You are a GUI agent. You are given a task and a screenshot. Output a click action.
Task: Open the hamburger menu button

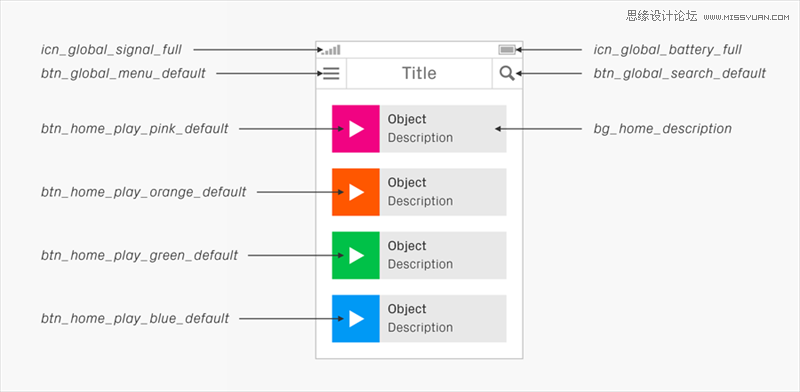[x=331, y=74]
